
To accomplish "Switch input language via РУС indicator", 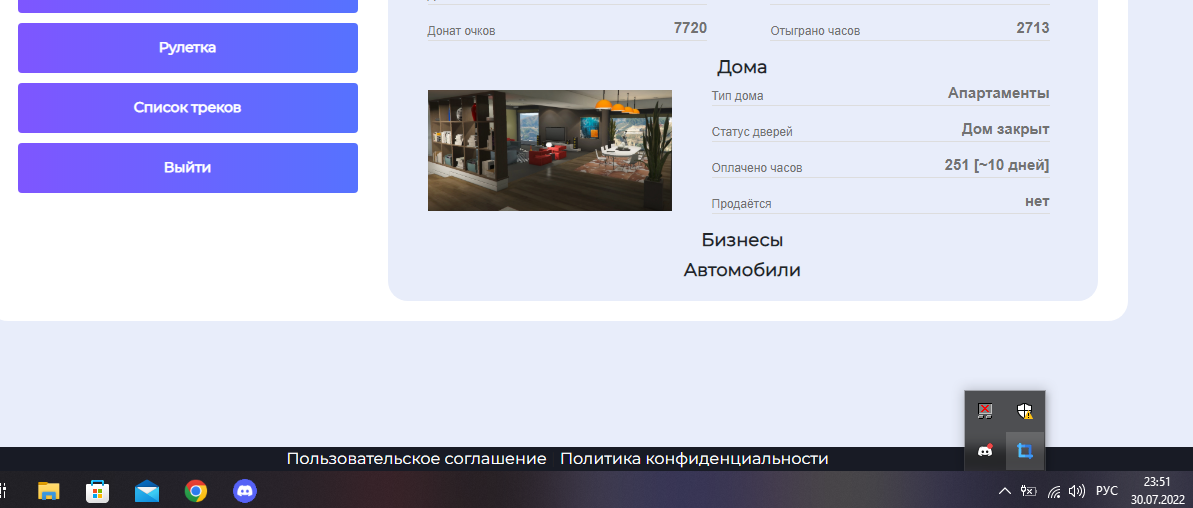I will click(1107, 491).
